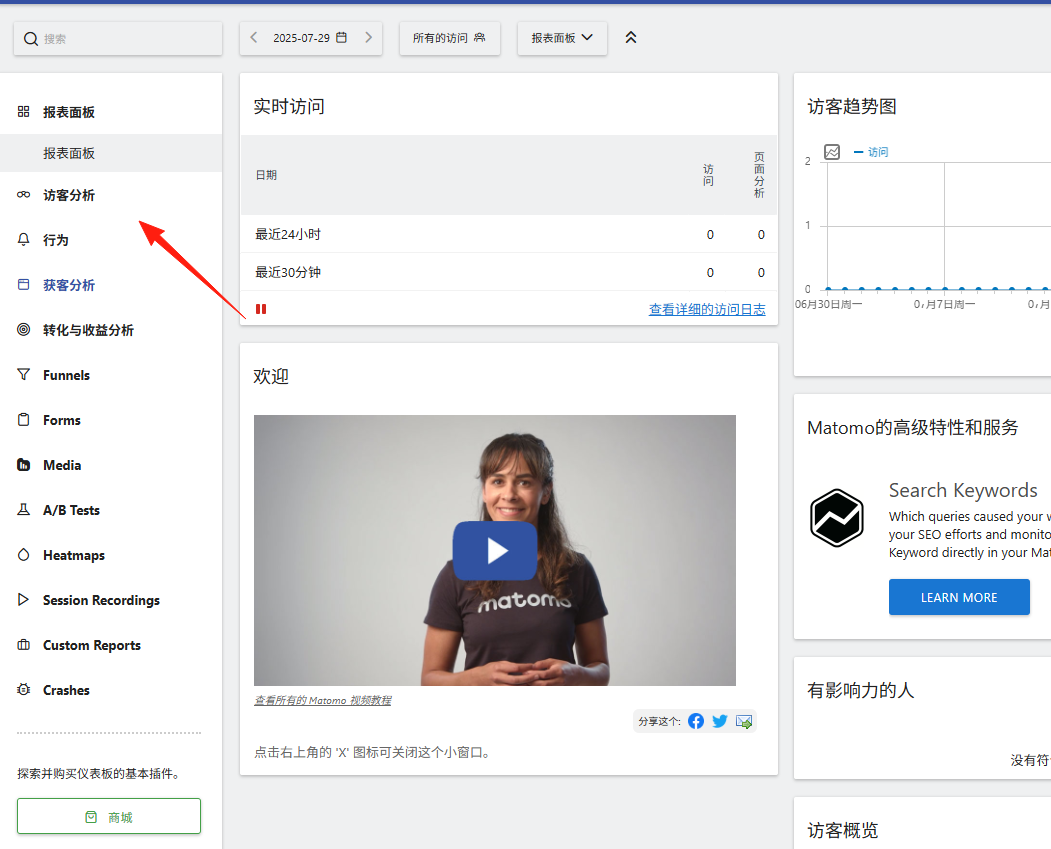Click the 最近30分钟 row label
The height and width of the screenshot is (849, 1051).
coord(288,273)
